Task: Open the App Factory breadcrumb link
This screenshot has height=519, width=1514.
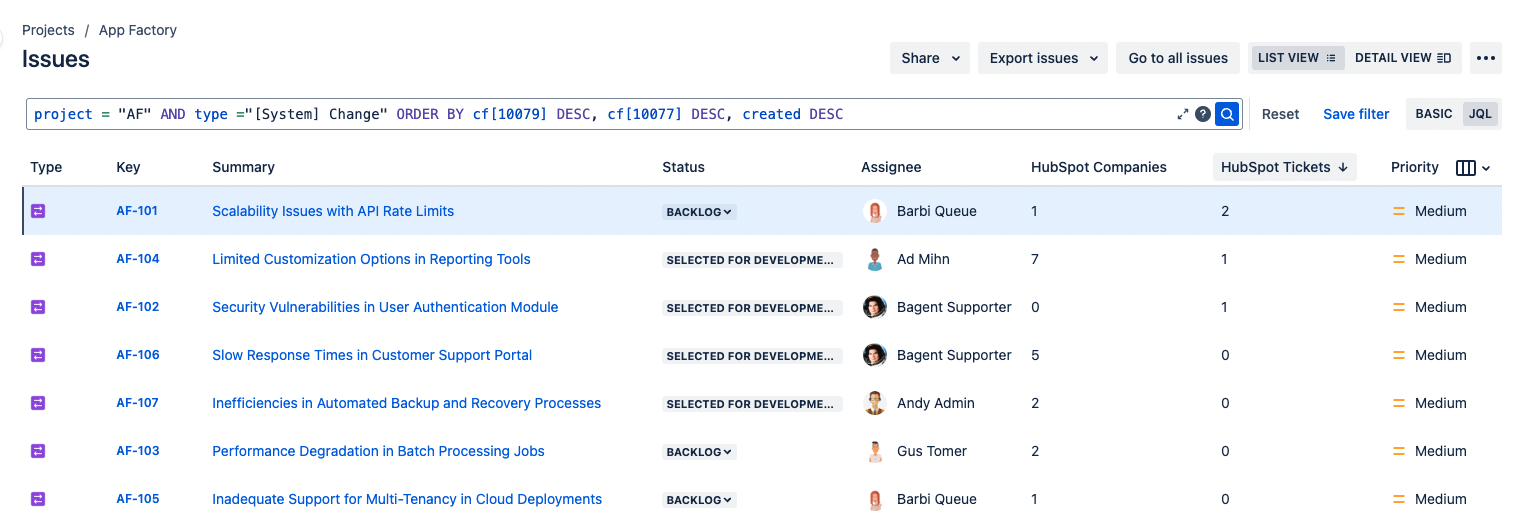Action: (138, 30)
